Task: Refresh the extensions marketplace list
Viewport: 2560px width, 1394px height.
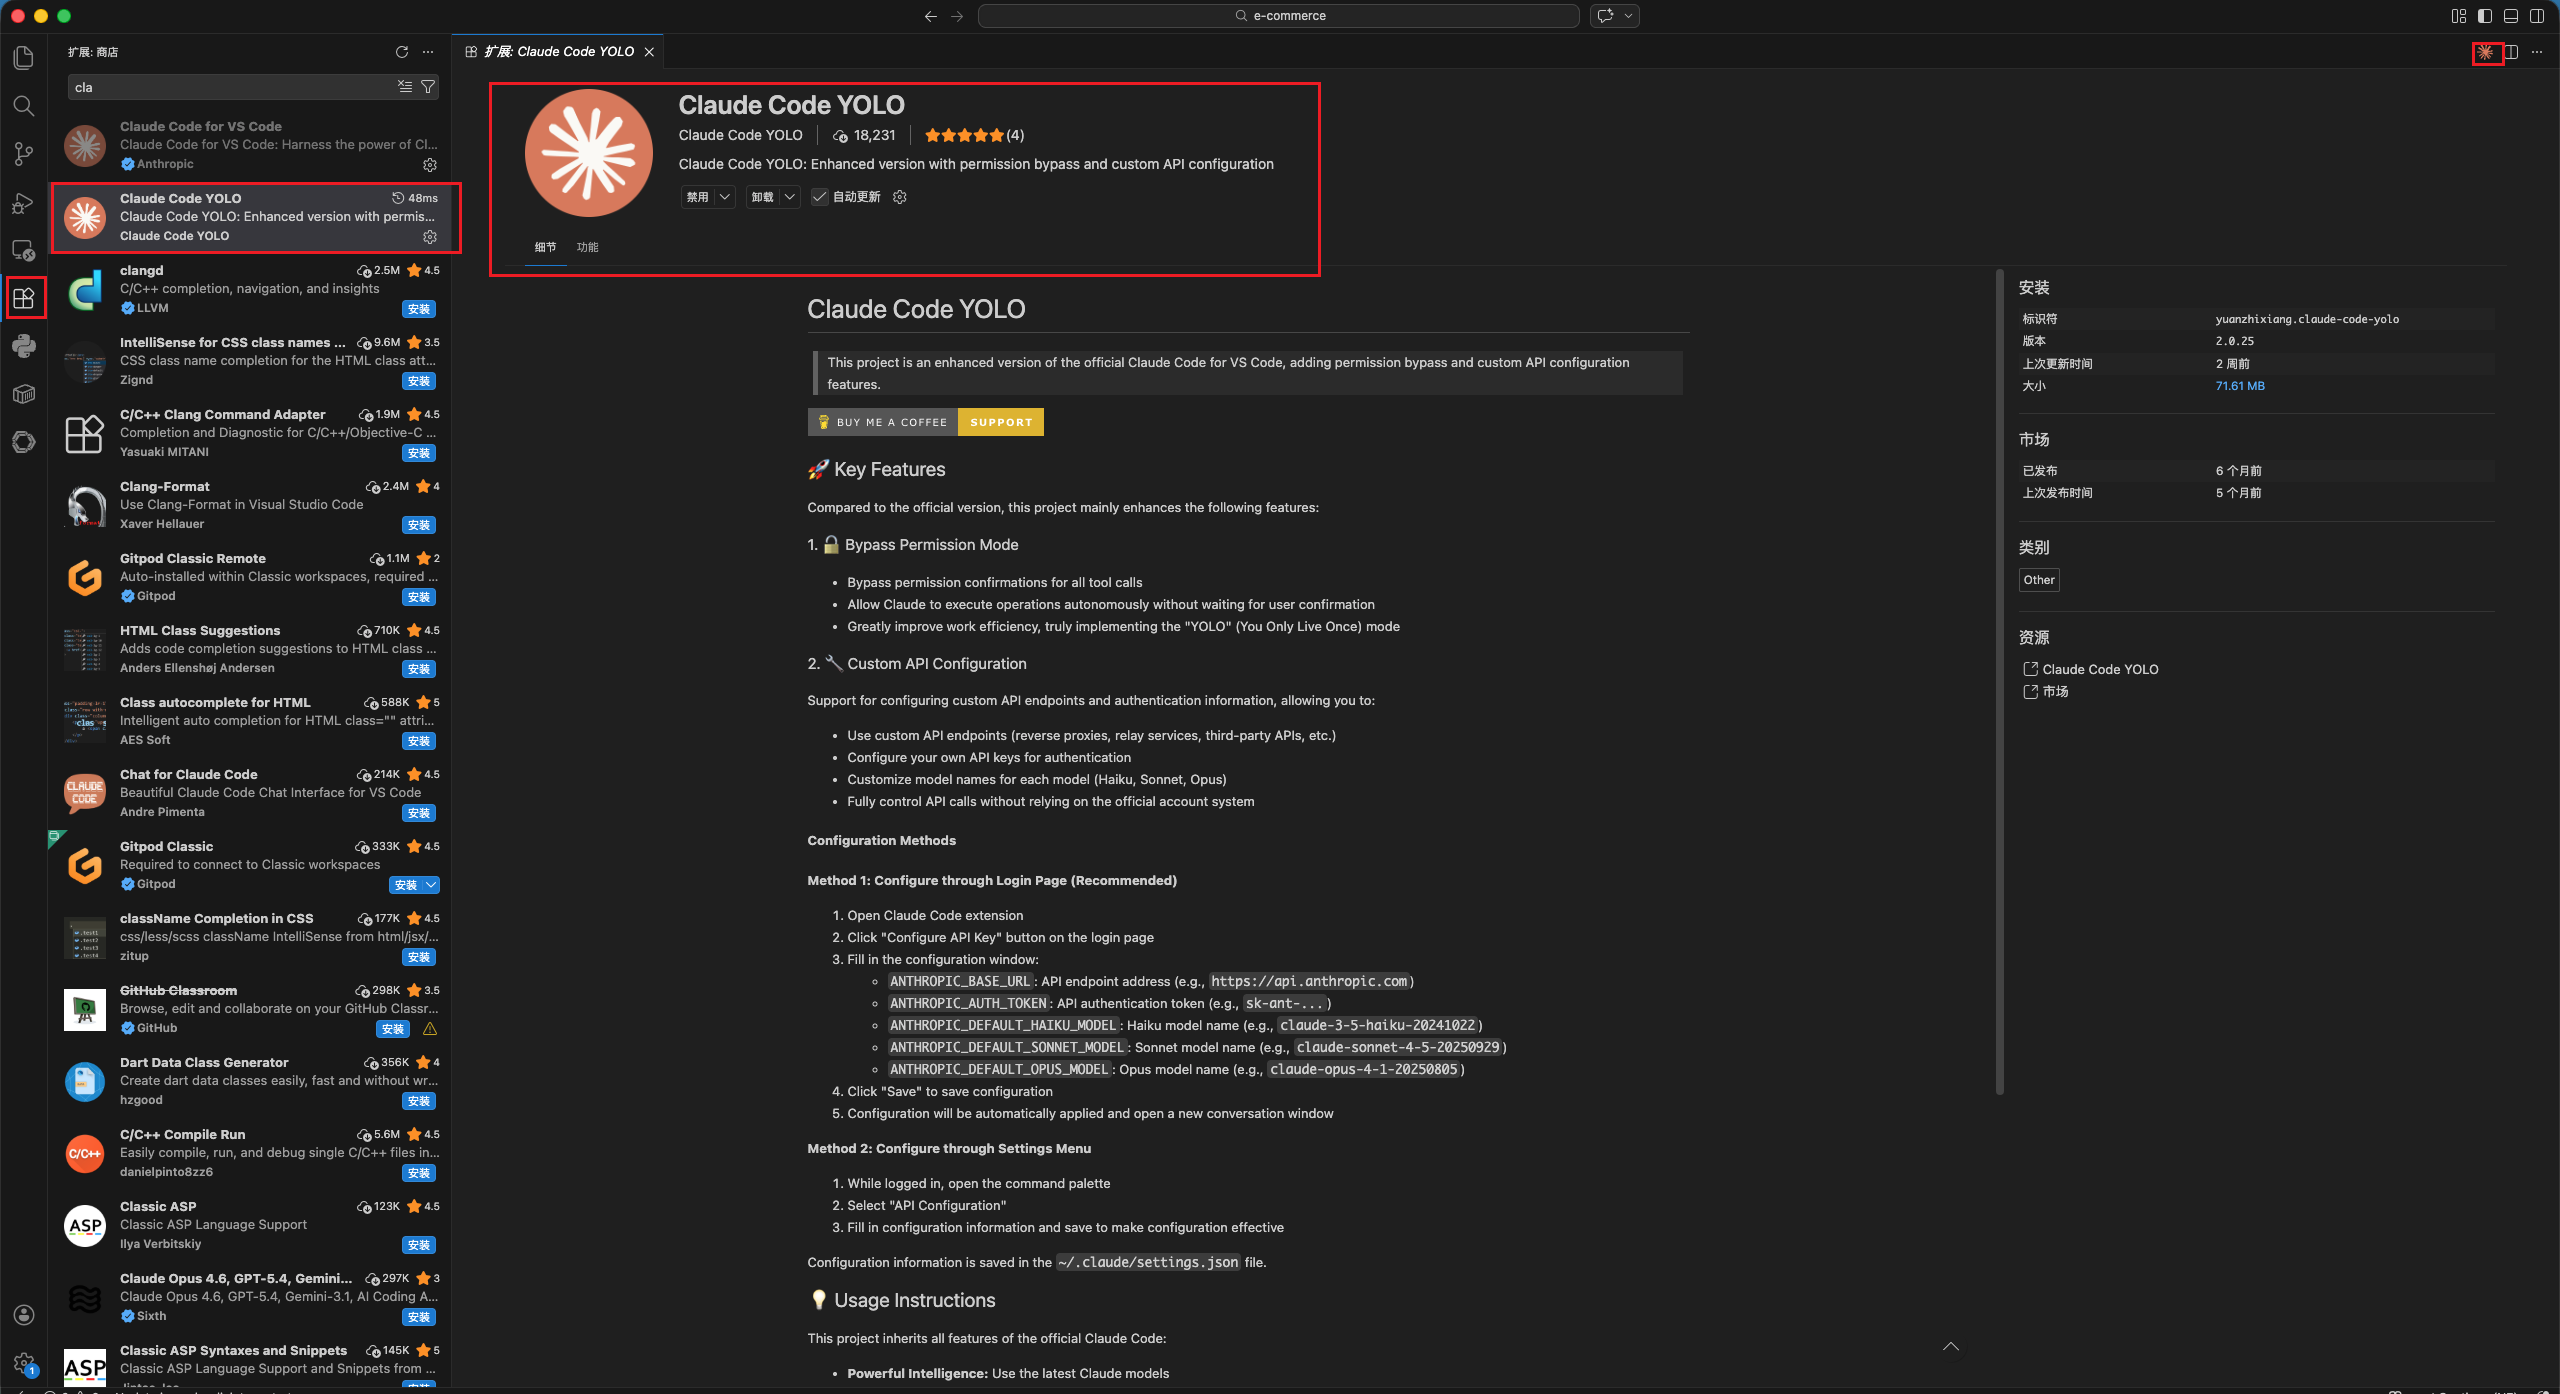Action: [x=402, y=52]
